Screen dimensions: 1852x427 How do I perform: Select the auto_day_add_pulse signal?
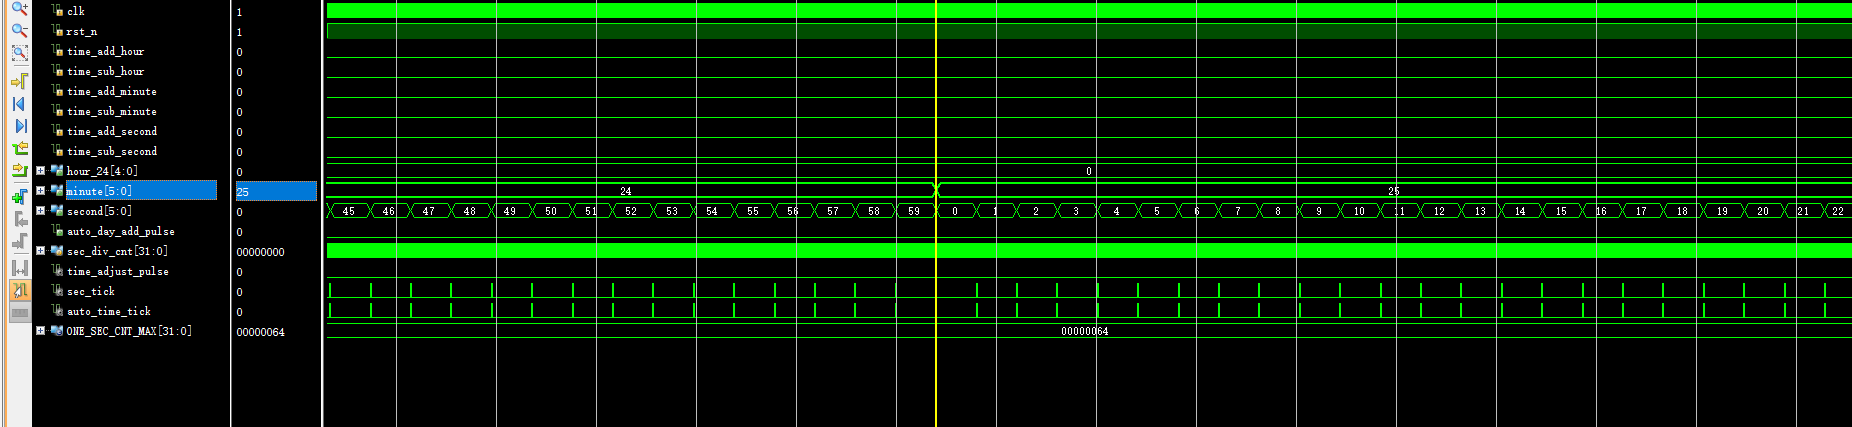coord(121,231)
